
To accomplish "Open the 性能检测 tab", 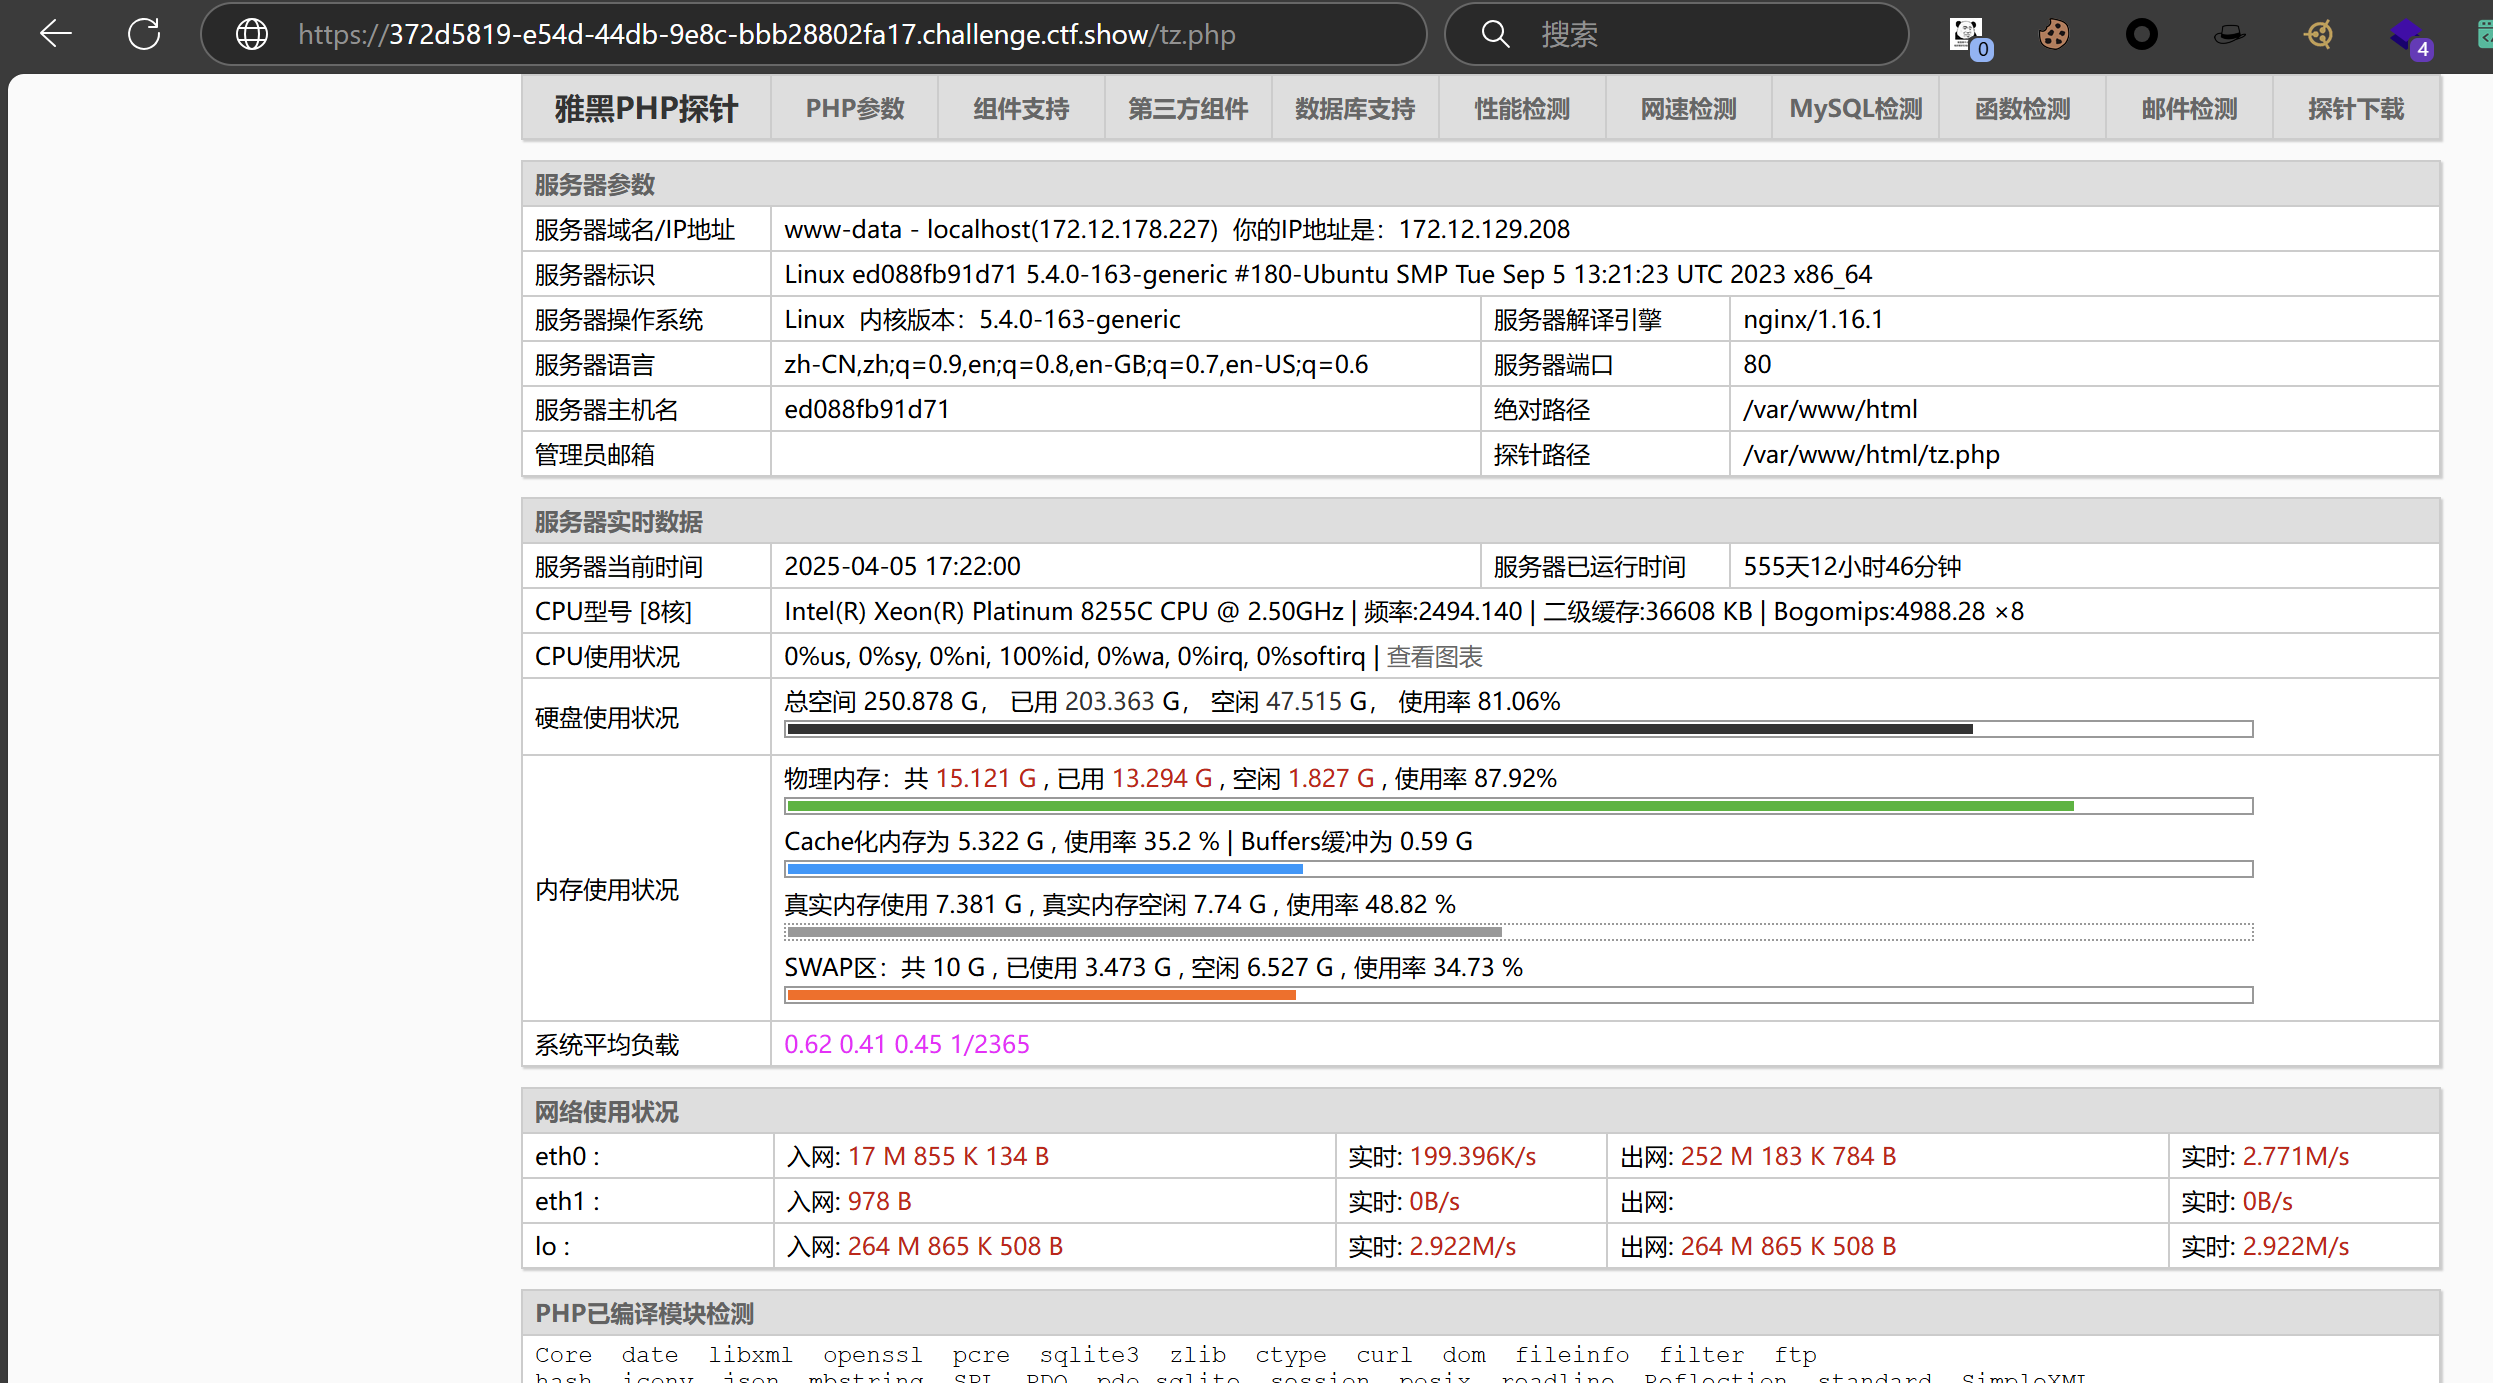I will click(1522, 109).
